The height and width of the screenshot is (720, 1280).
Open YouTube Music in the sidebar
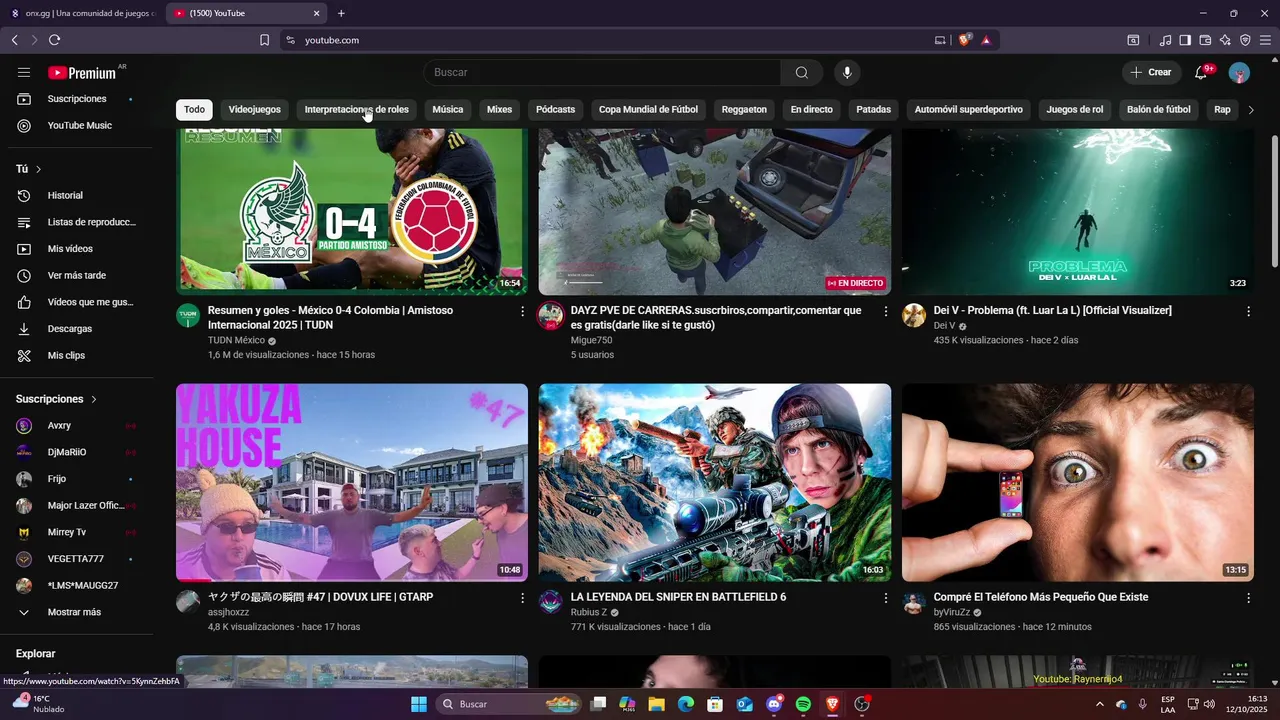point(77,125)
